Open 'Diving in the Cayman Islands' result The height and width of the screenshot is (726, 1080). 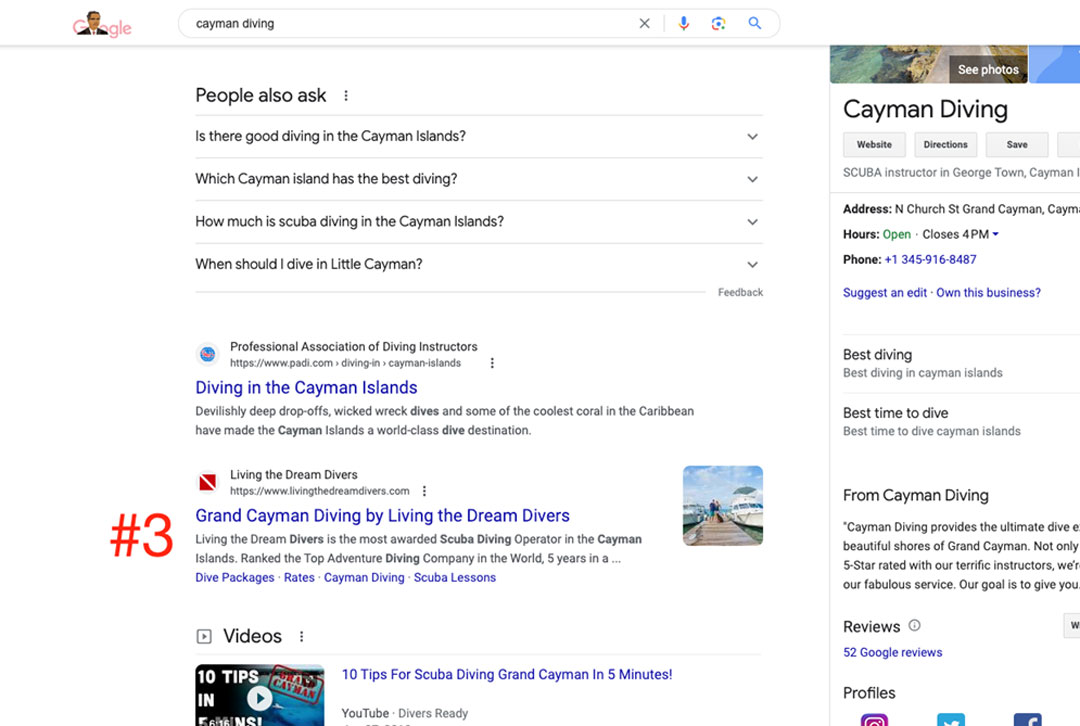tap(307, 388)
